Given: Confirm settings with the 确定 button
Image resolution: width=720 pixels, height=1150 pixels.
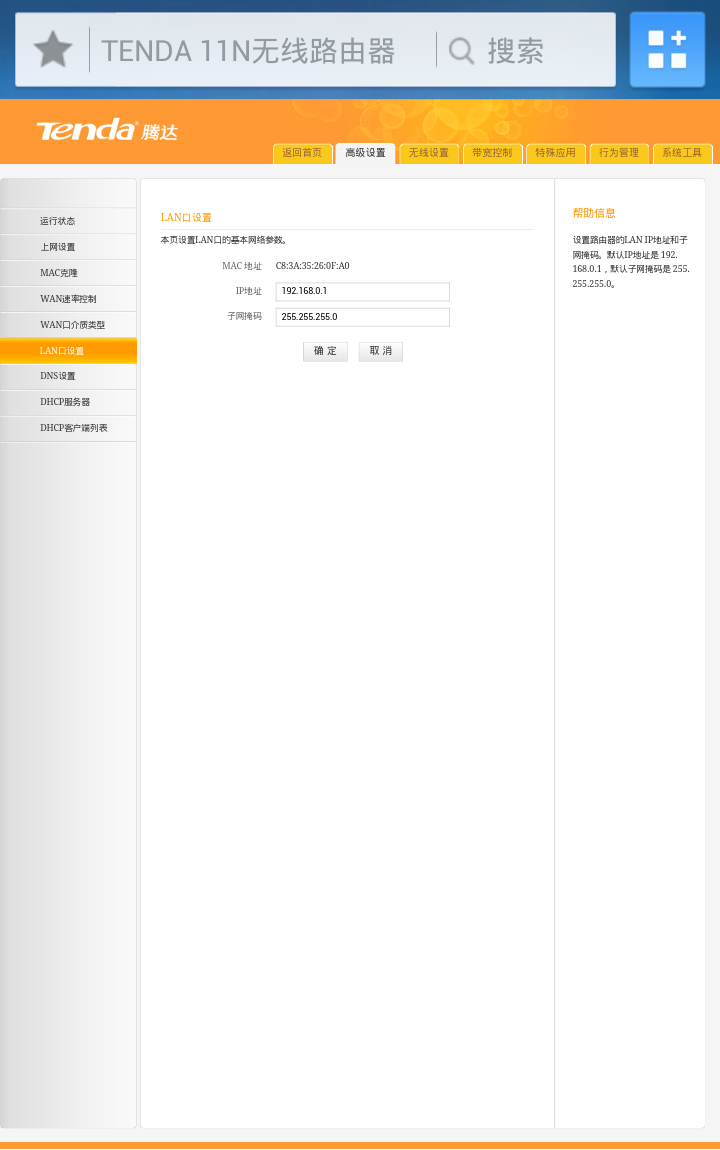Looking at the screenshot, I should [326, 351].
